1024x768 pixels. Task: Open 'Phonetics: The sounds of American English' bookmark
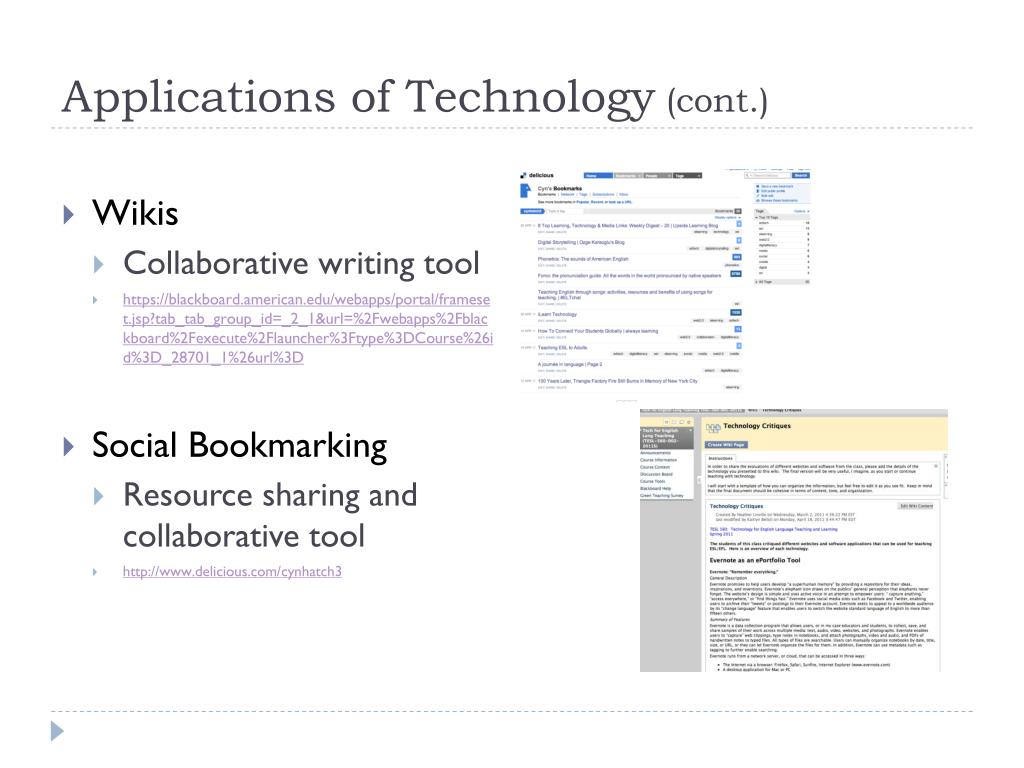[x=583, y=259]
